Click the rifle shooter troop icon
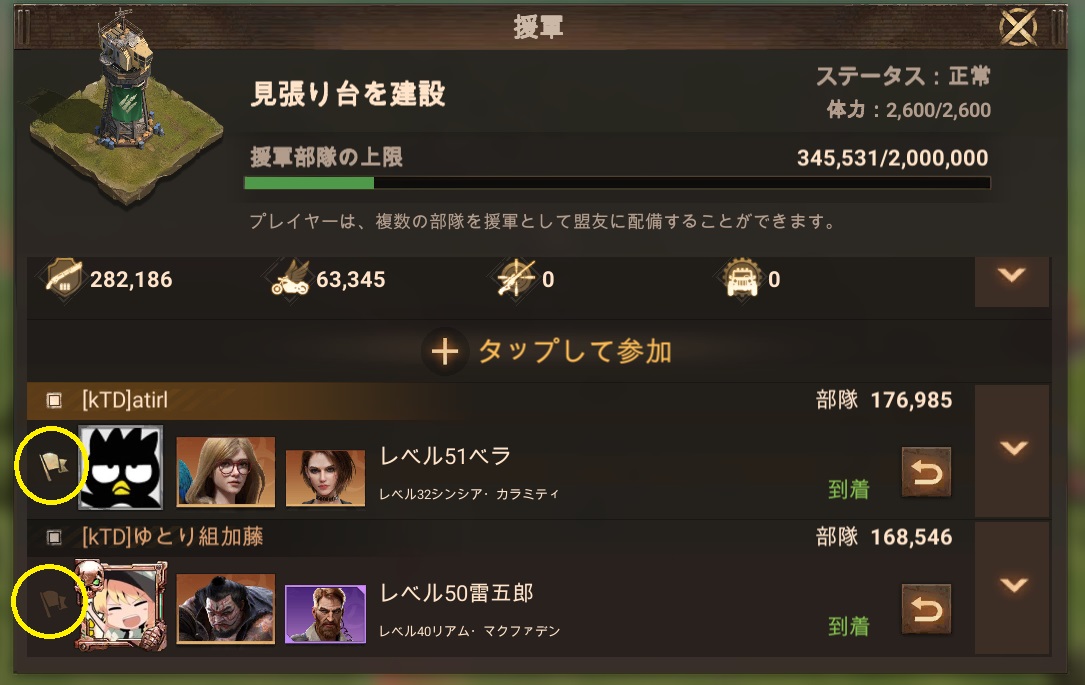 pos(517,279)
